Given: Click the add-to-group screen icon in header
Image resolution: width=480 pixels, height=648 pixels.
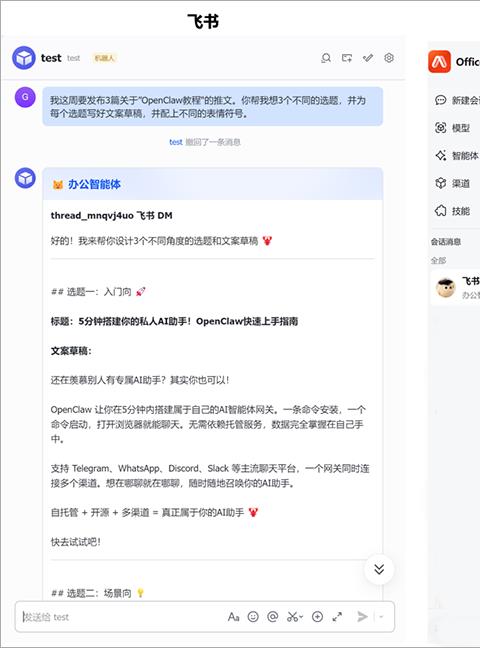Looking at the screenshot, I should [347, 58].
